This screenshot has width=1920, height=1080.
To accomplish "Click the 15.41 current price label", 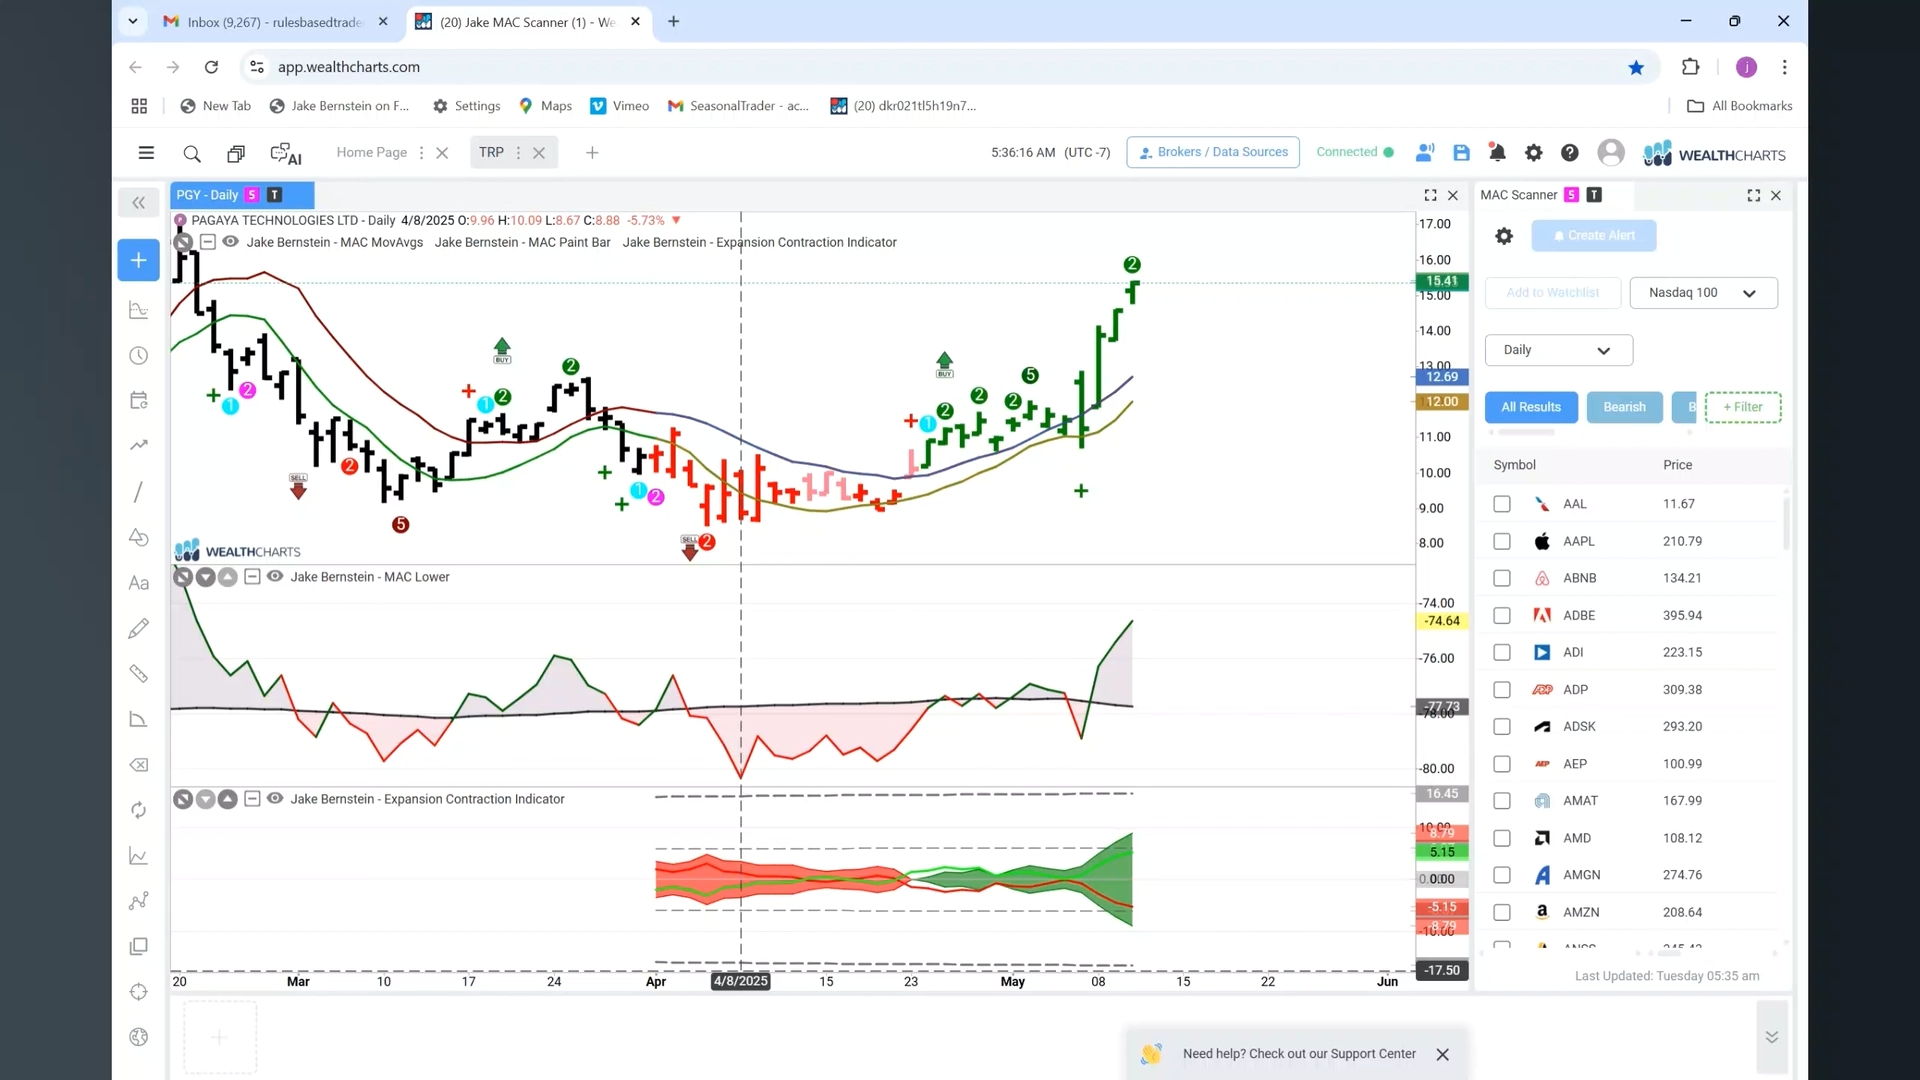I will [x=1441, y=281].
